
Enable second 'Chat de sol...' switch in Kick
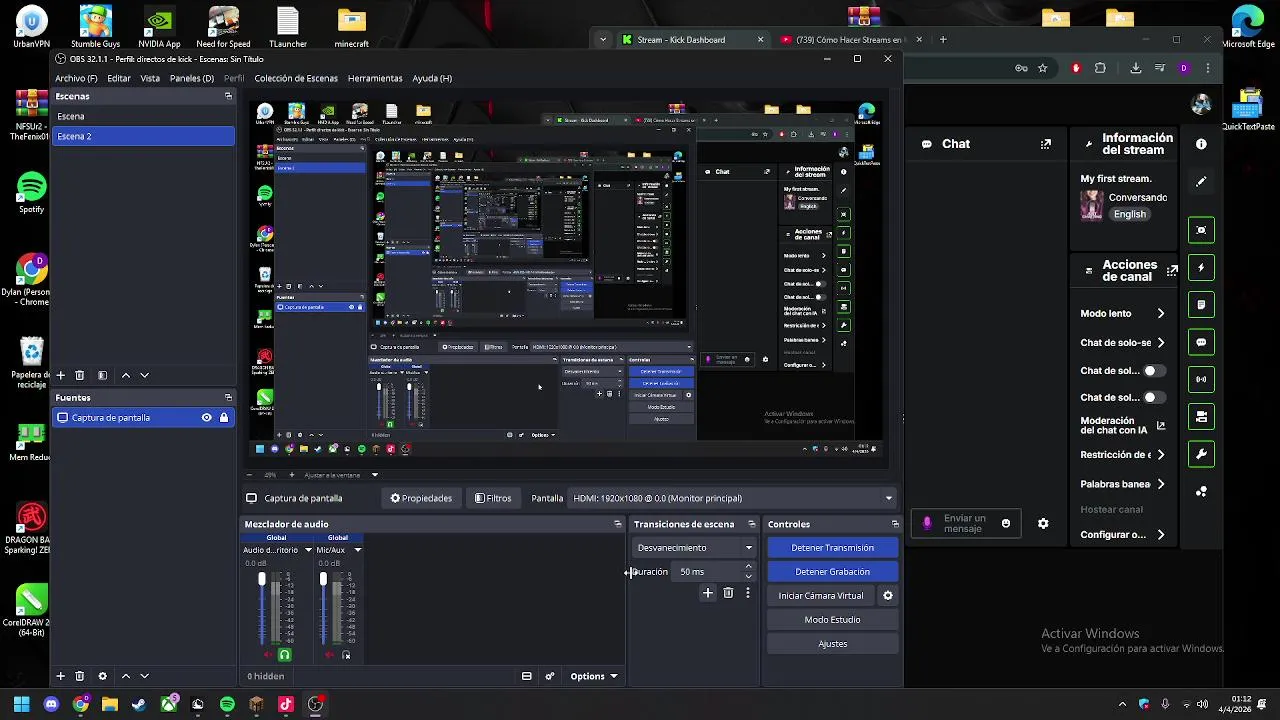point(1154,397)
